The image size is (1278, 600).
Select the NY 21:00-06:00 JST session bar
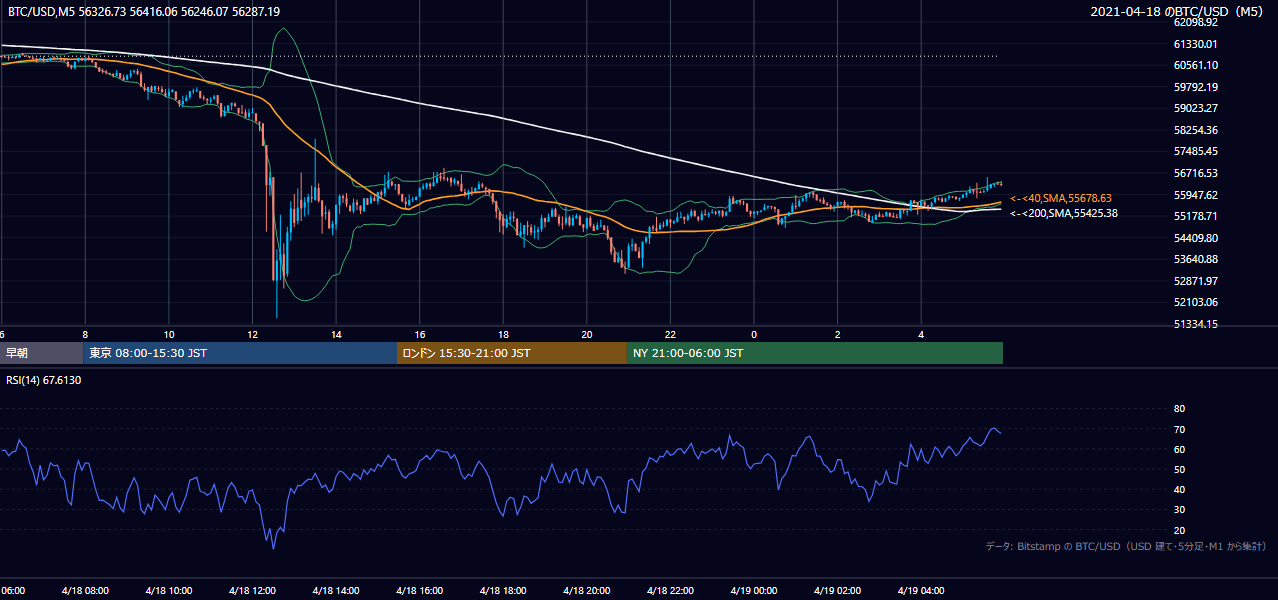[x=815, y=353]
